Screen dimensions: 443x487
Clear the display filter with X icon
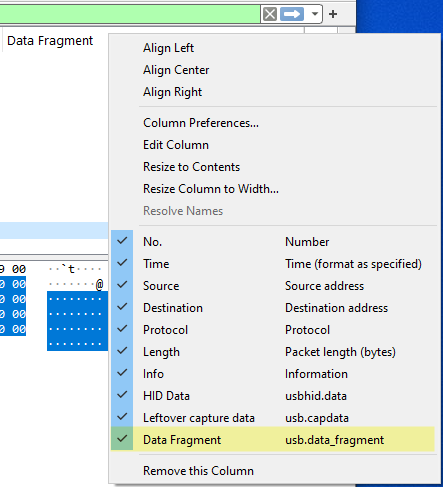click(270, 14)
